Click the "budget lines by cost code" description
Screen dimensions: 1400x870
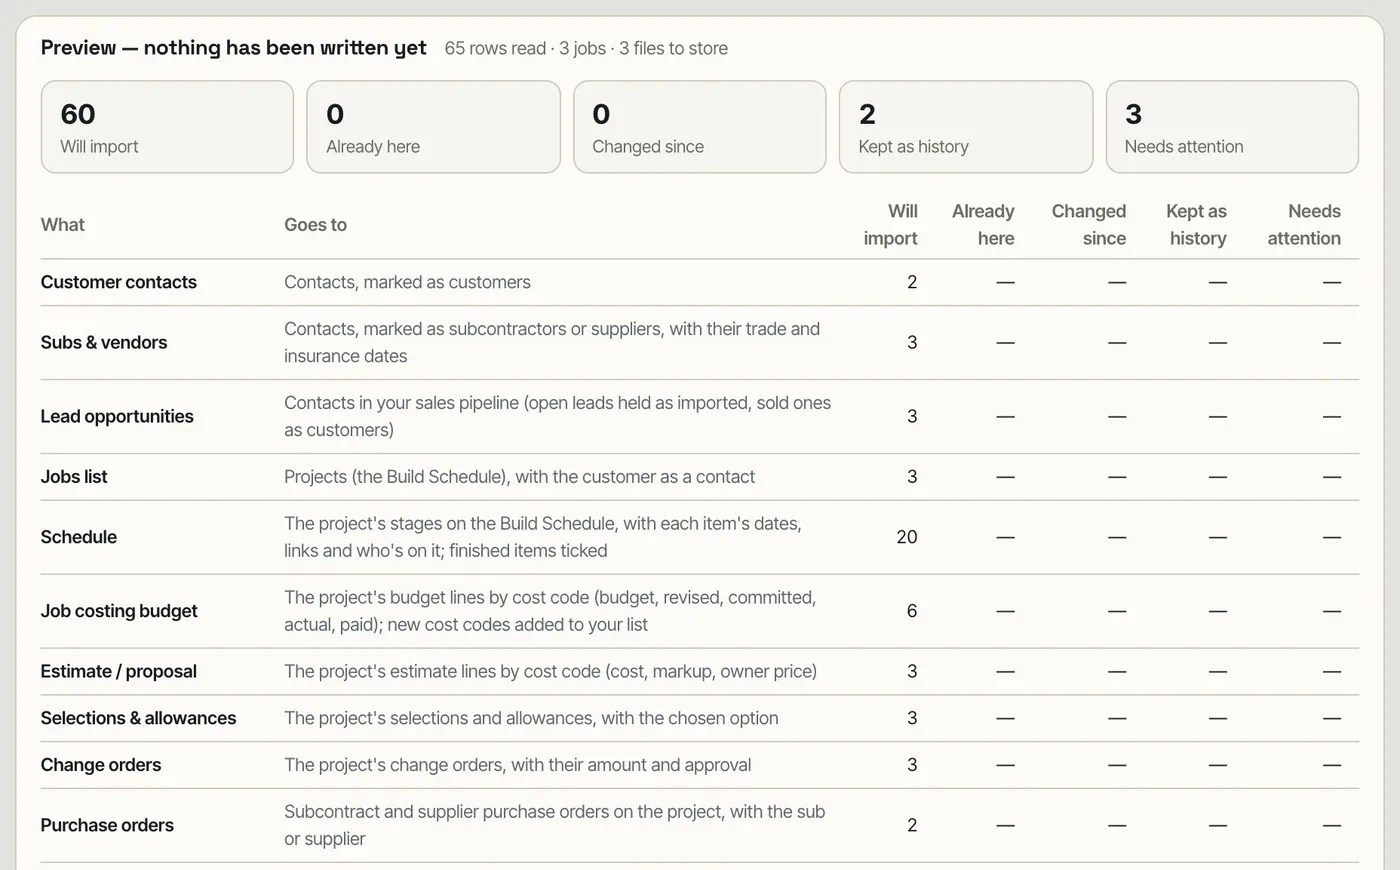click(x=550, y=611)
